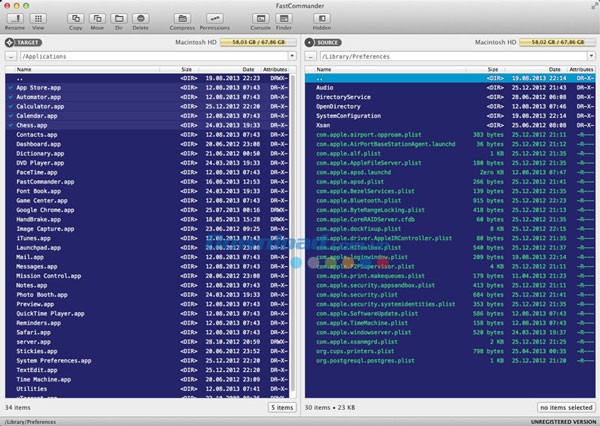Go up with left panel parent button
The height and width of the screenshot is (426, 600).
[11, 56]
